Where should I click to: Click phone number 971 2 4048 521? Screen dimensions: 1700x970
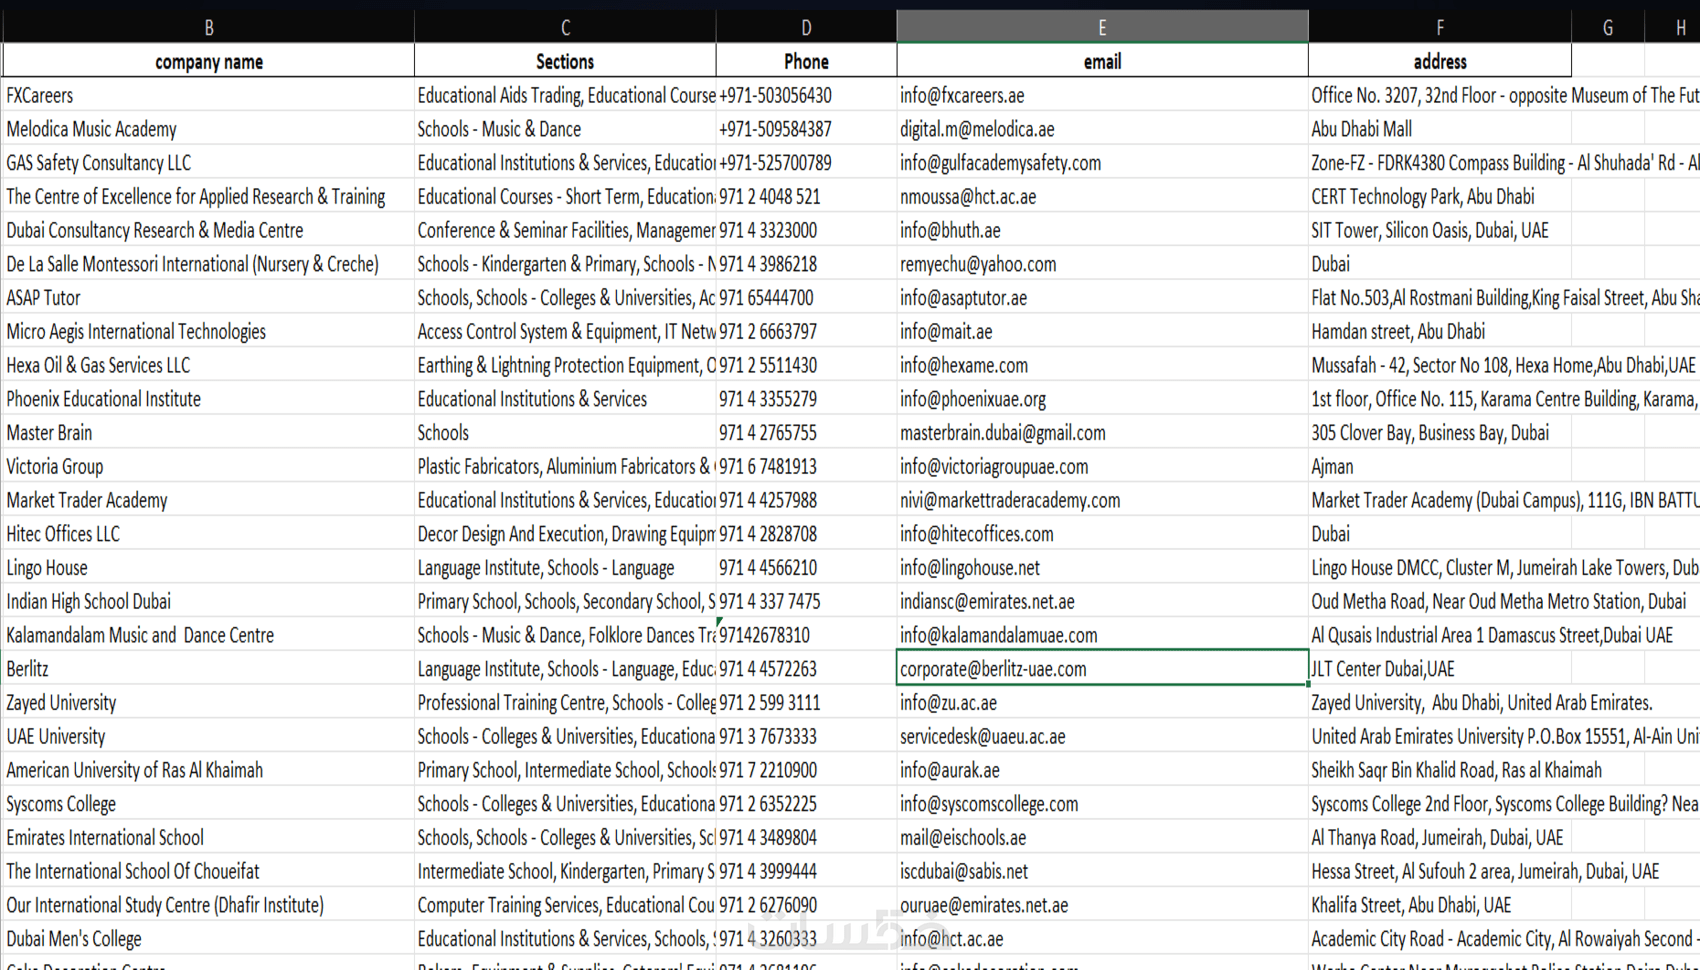[x=806, y=196]
